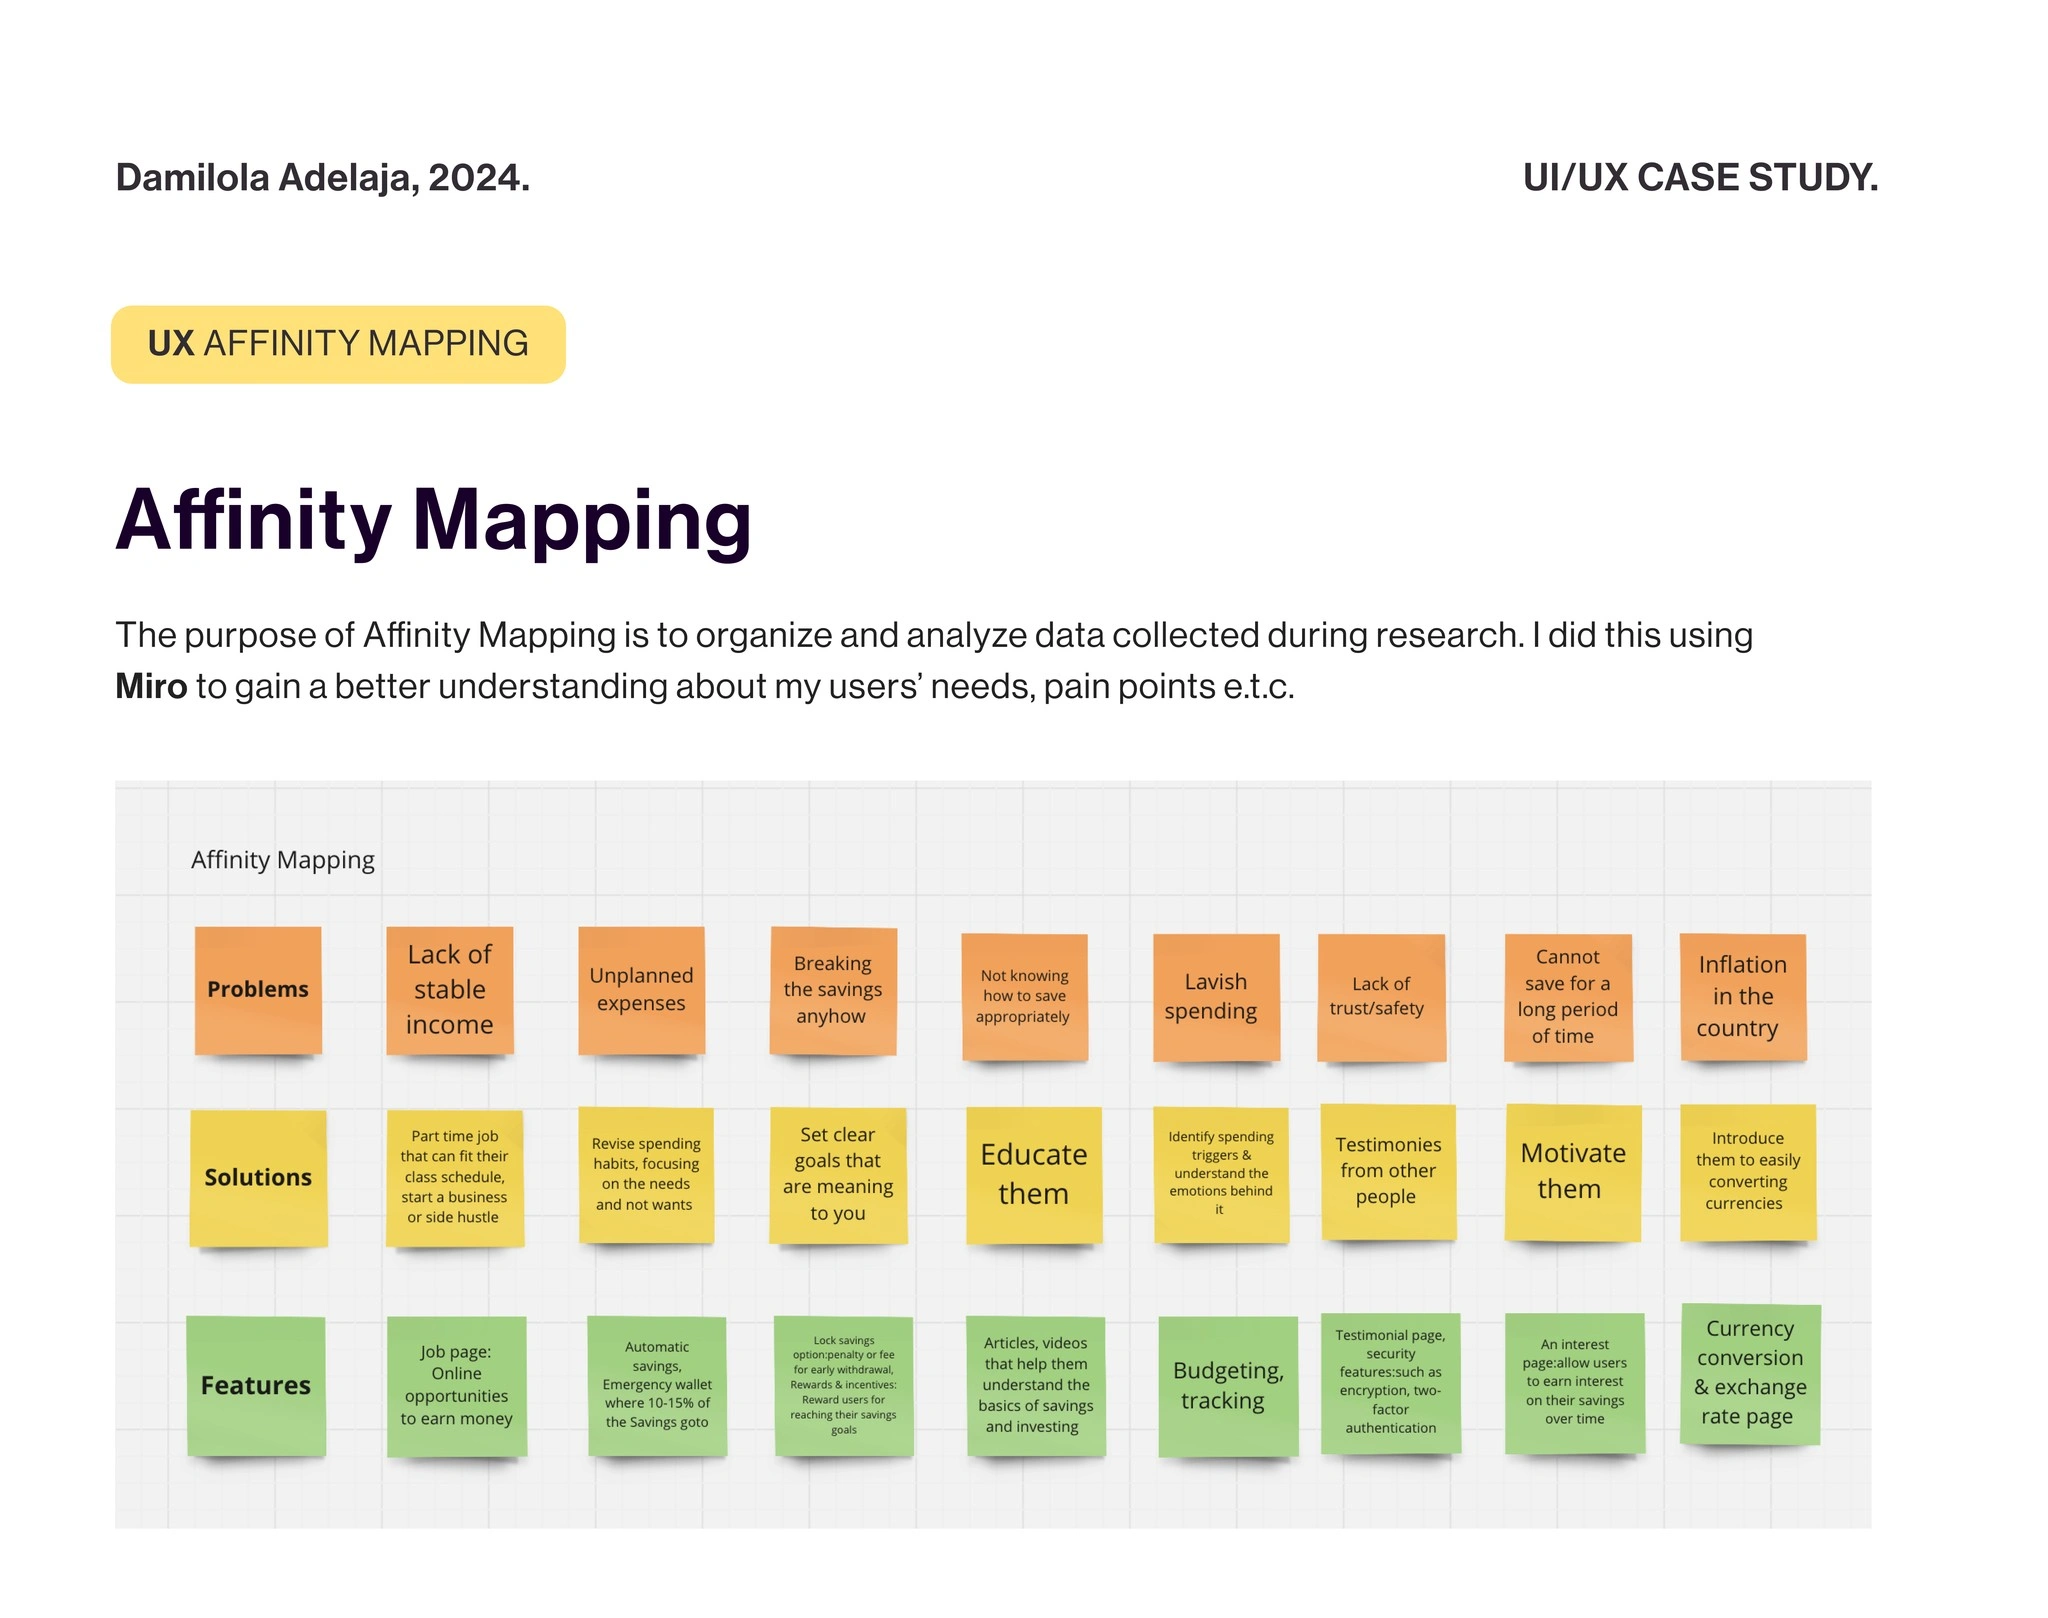2048x1618 pixels.
Task: Click the Affinity Mapping main heading
Action: click(433, 521)
